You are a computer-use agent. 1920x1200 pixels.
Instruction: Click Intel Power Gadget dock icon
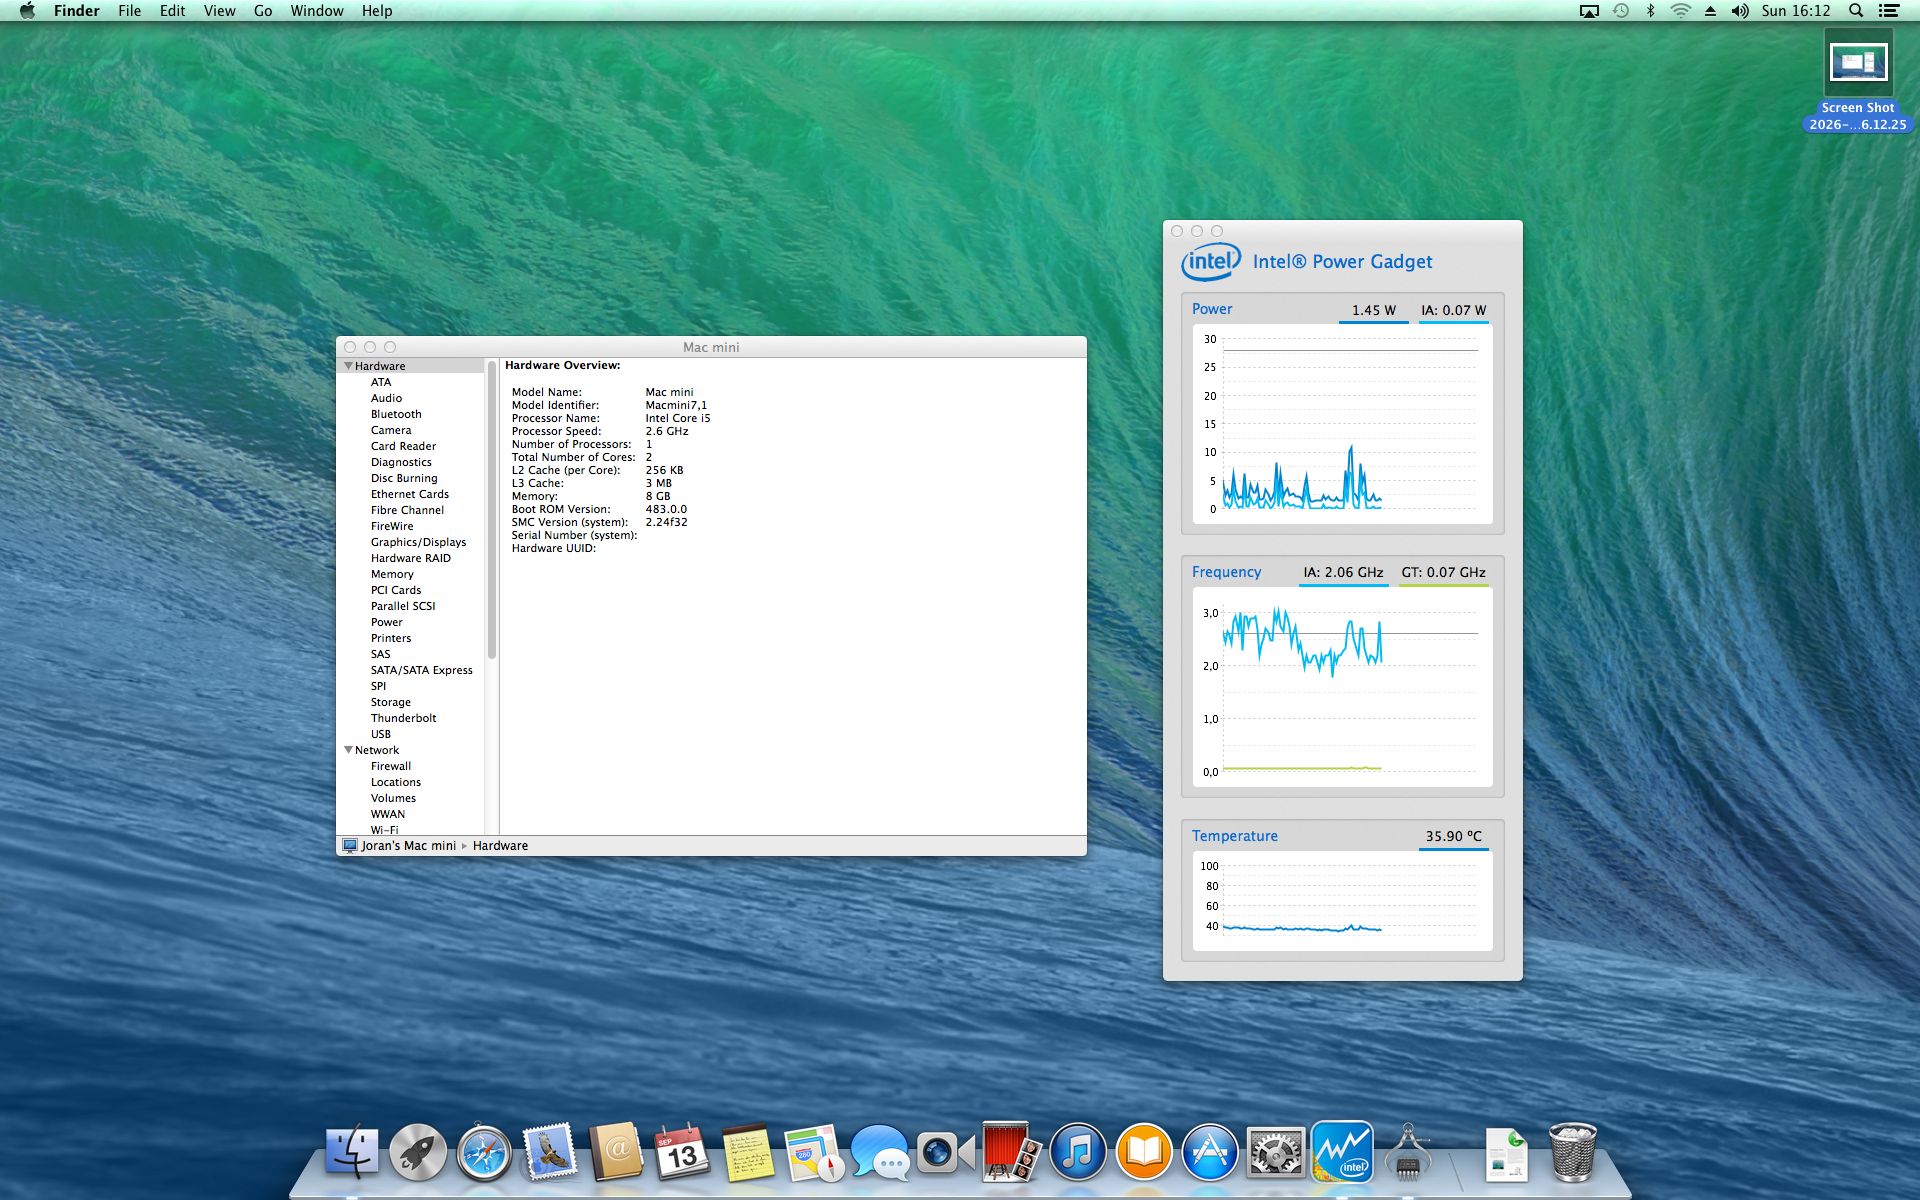(x=1341, y=1152)
